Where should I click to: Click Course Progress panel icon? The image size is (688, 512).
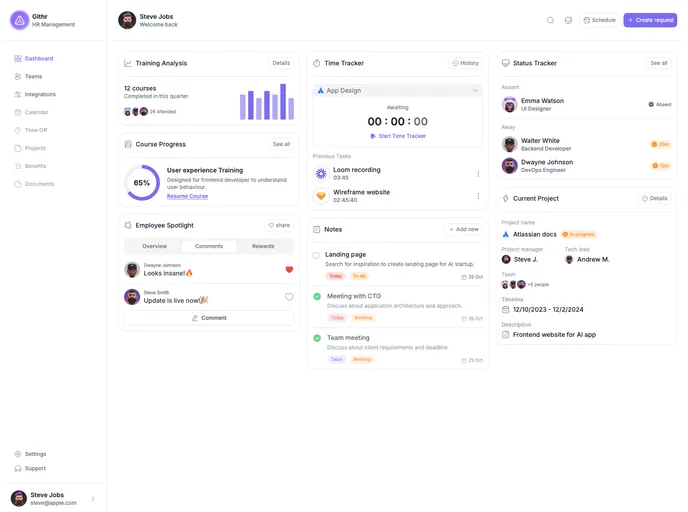[x=128, y=144]
